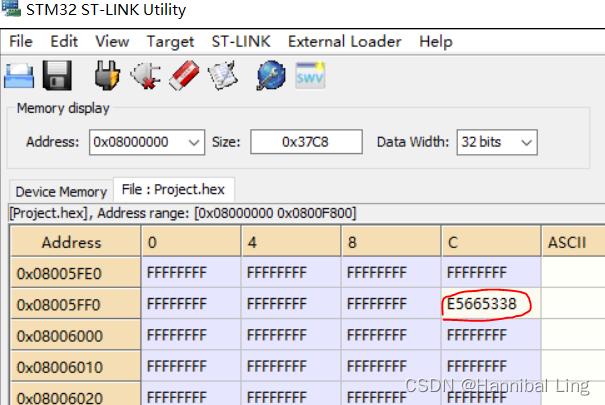The image size is (605, 405).
Task: Select address row 0x08006020
Action: 76,395
